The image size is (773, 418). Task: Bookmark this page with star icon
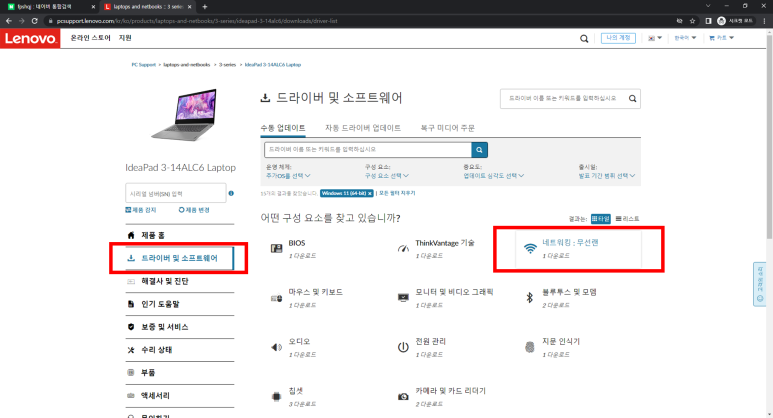(692, 21)
